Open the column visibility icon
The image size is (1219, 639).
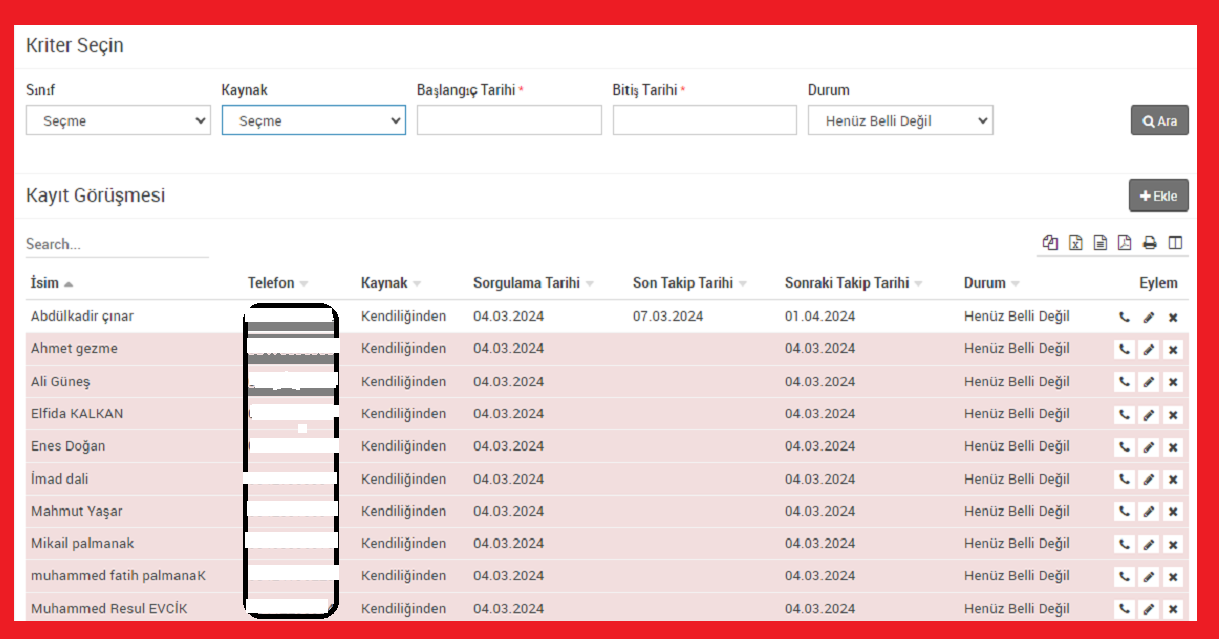1175,243
